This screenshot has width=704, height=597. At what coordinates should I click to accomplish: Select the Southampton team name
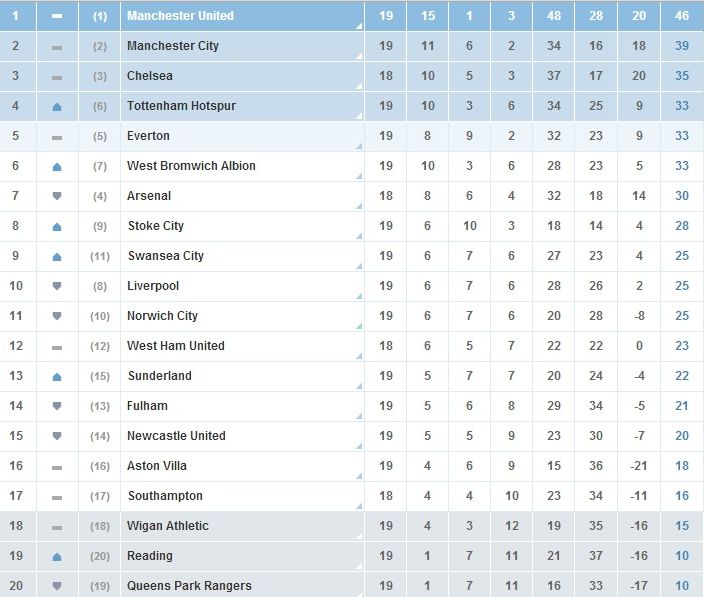click(165, 496)
